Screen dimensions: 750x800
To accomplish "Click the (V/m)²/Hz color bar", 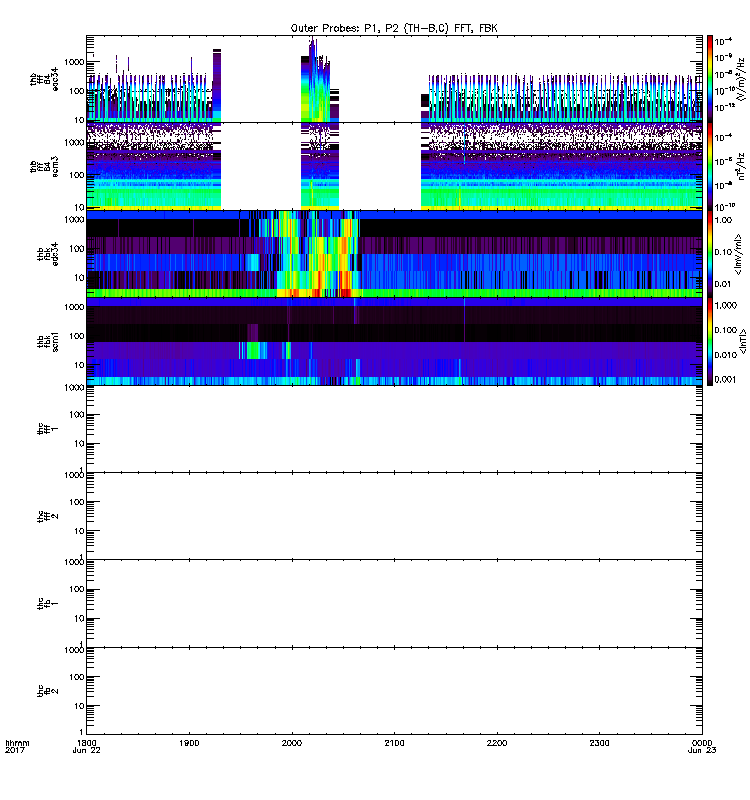I will click(x=710, y=79).
